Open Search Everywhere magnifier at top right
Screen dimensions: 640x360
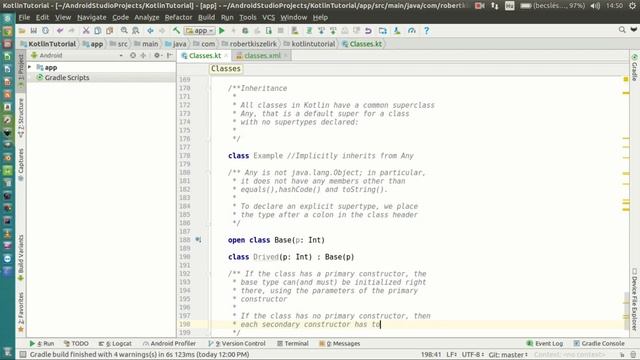tap(622, 30)
